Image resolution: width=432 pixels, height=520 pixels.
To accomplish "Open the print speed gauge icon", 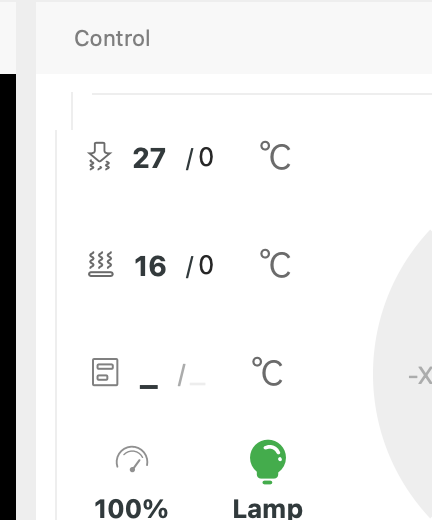I will pyautogui.click(x=132, y=459).
